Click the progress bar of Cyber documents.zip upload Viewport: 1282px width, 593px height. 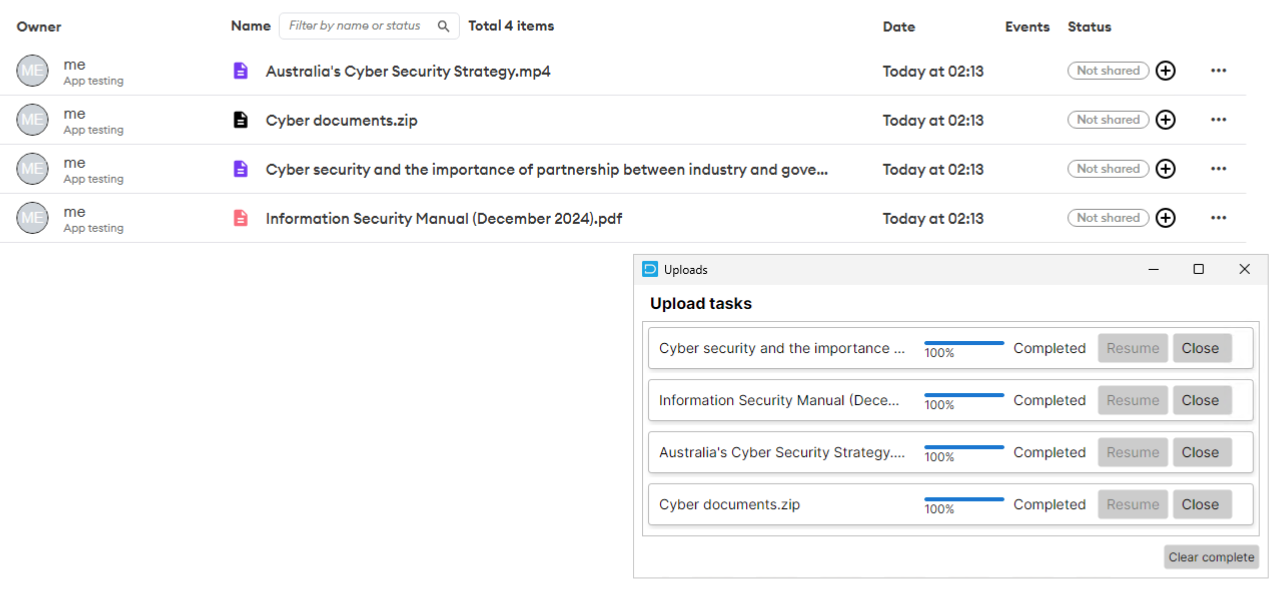coord(964,499)
